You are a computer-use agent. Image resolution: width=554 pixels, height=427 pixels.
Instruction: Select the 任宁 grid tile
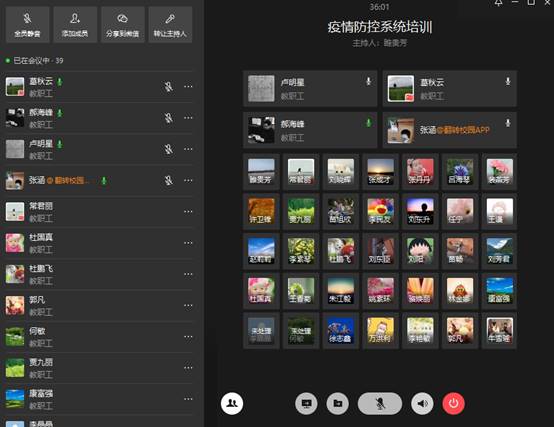tap(460, 211)
